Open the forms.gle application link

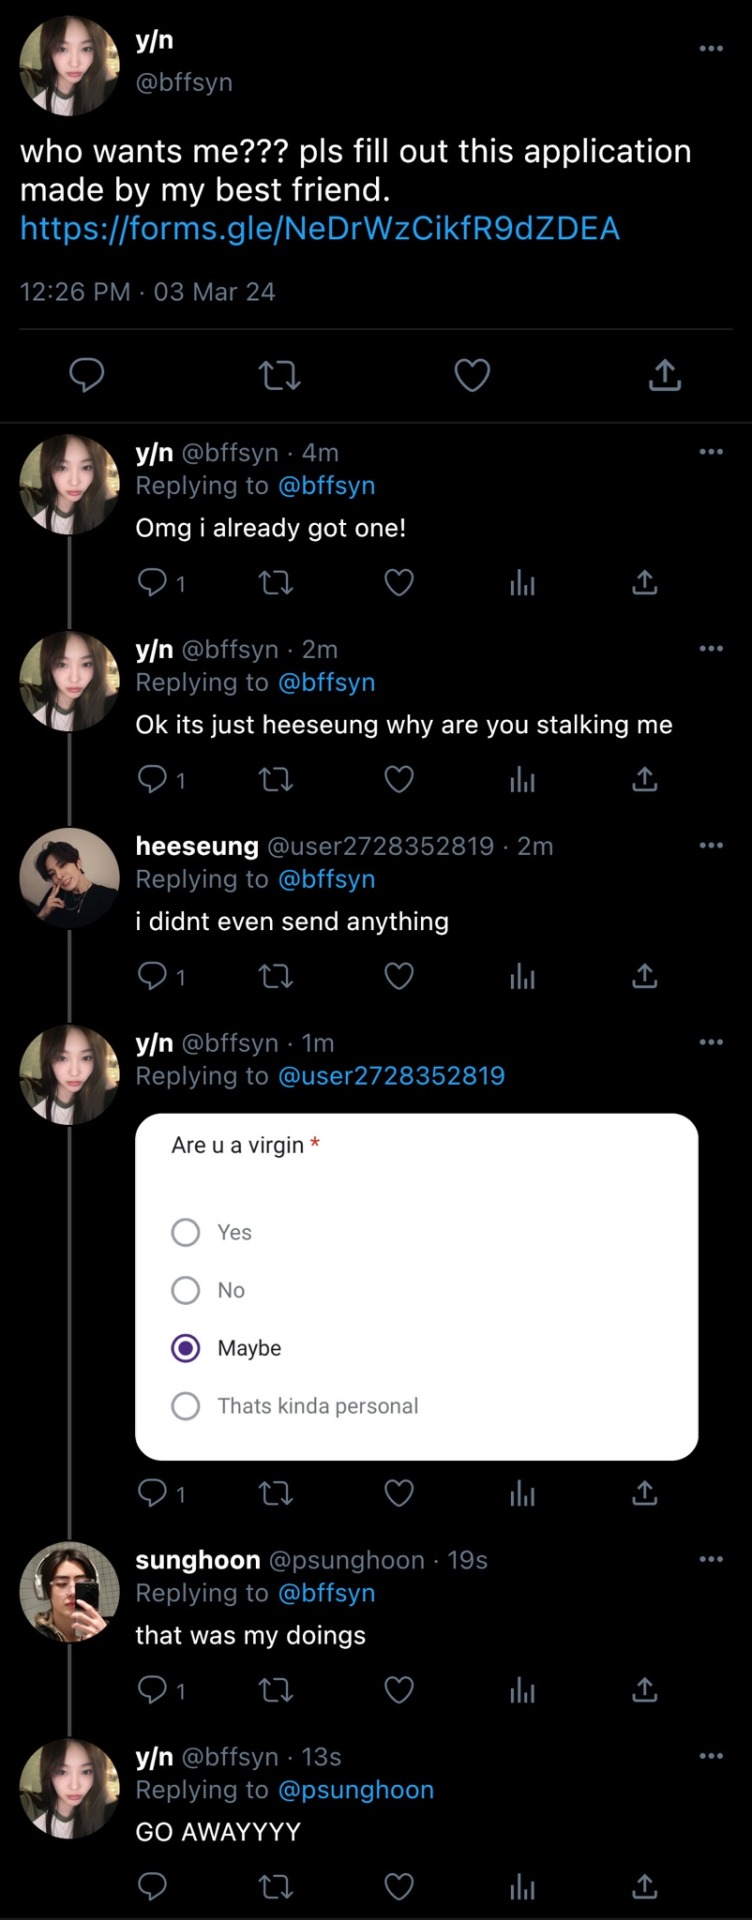coord(320,229)
